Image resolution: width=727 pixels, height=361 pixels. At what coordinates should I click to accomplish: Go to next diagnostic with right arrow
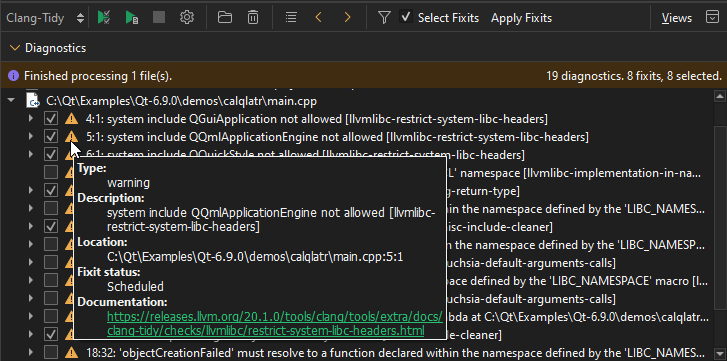(x=347, y=18)
